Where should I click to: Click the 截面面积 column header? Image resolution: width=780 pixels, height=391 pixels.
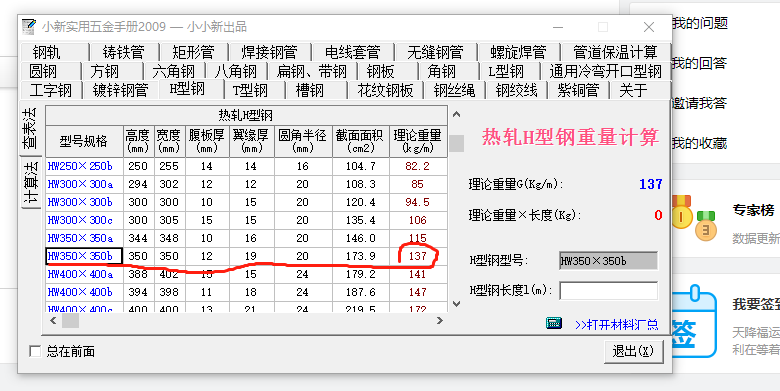(x=361, y=141)
